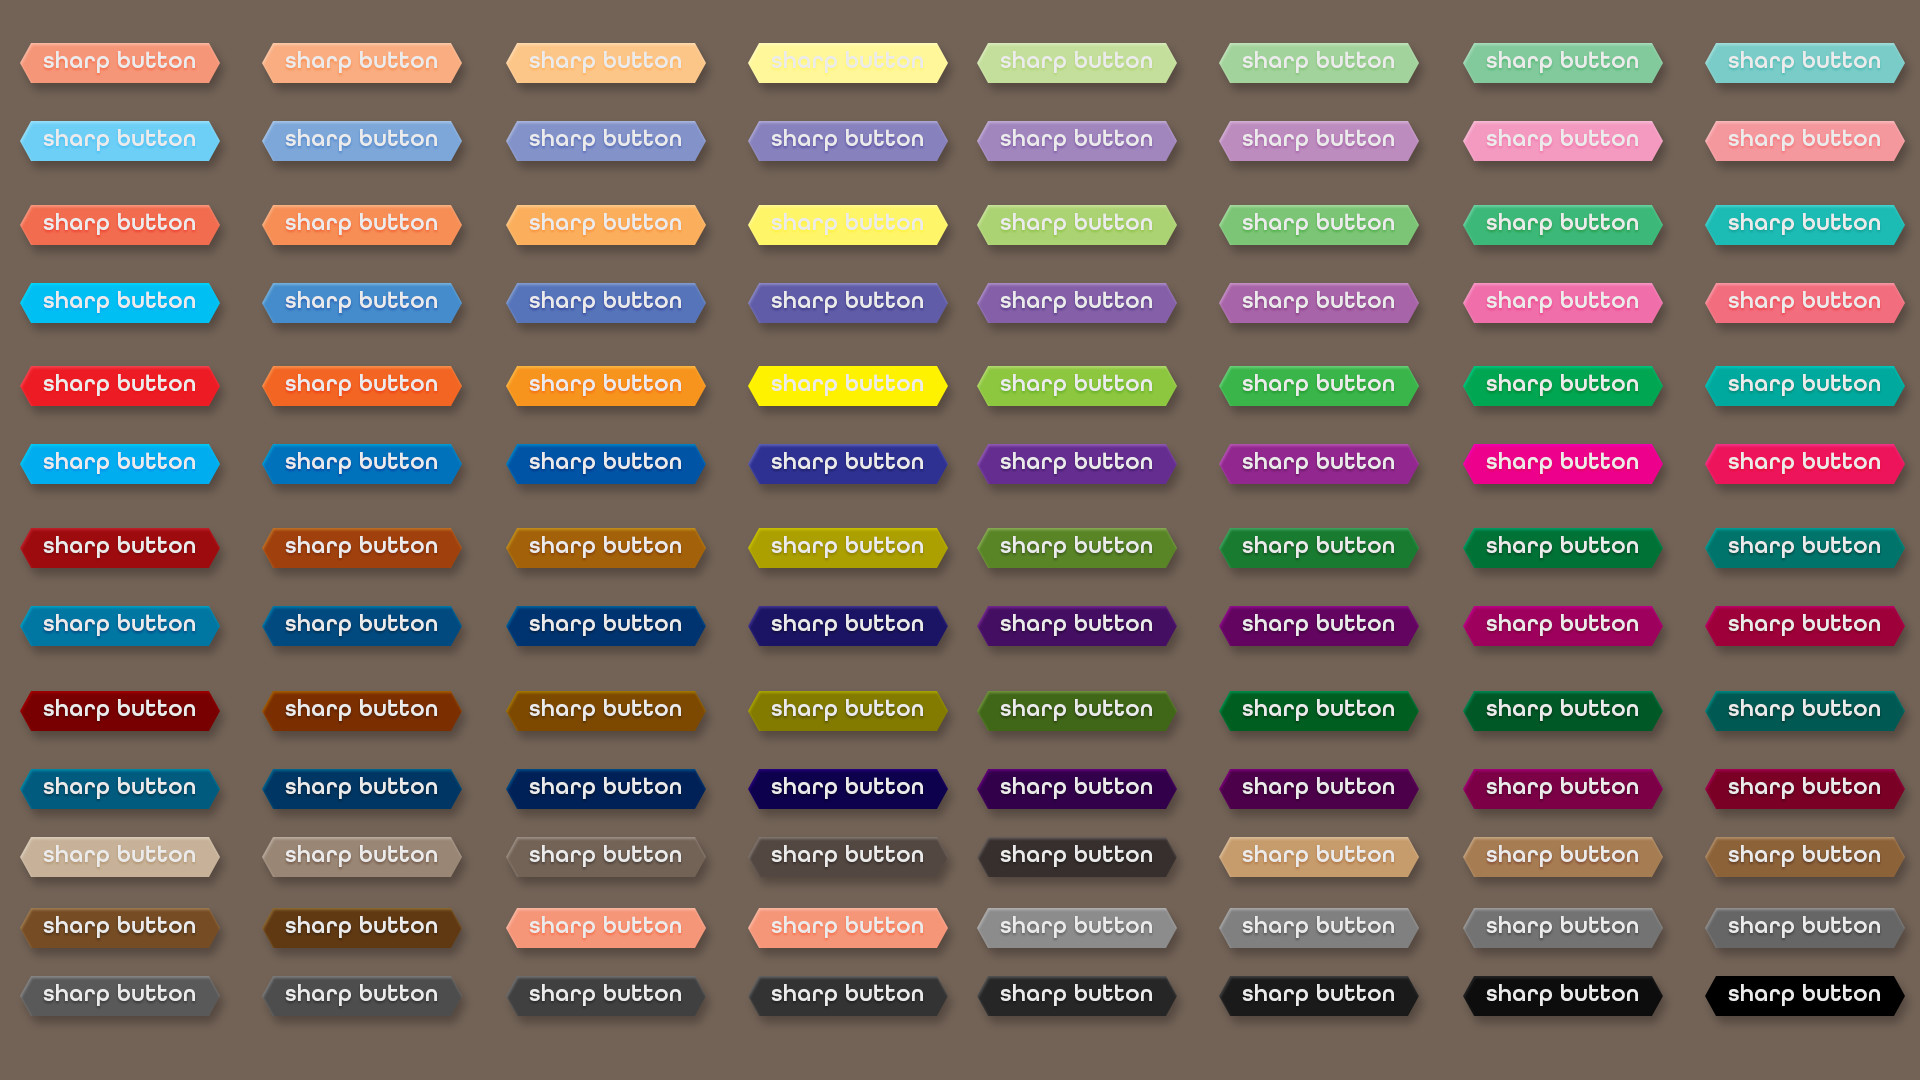Select the vivid orange button in fifth row
Screen dimensions: 1920x1080
pos(361,385)
